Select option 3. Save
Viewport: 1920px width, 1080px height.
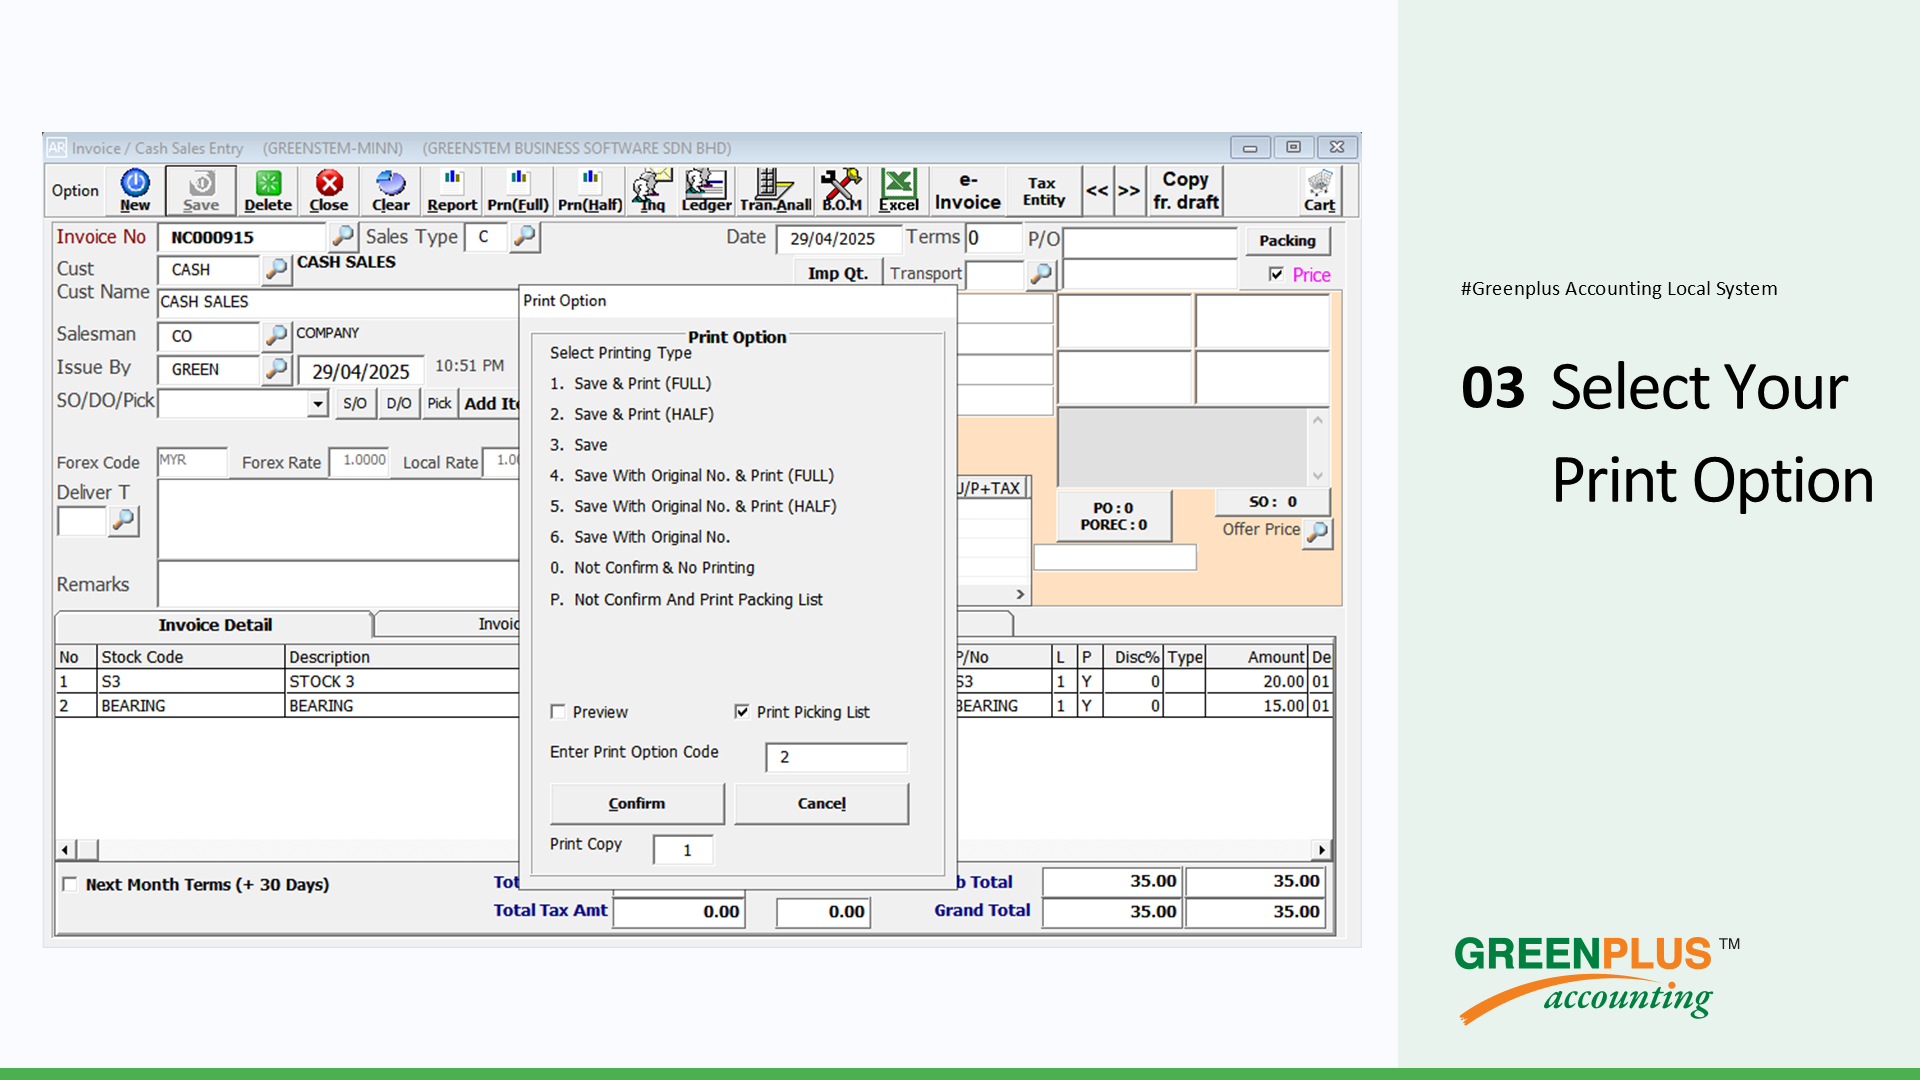(578, 445)
